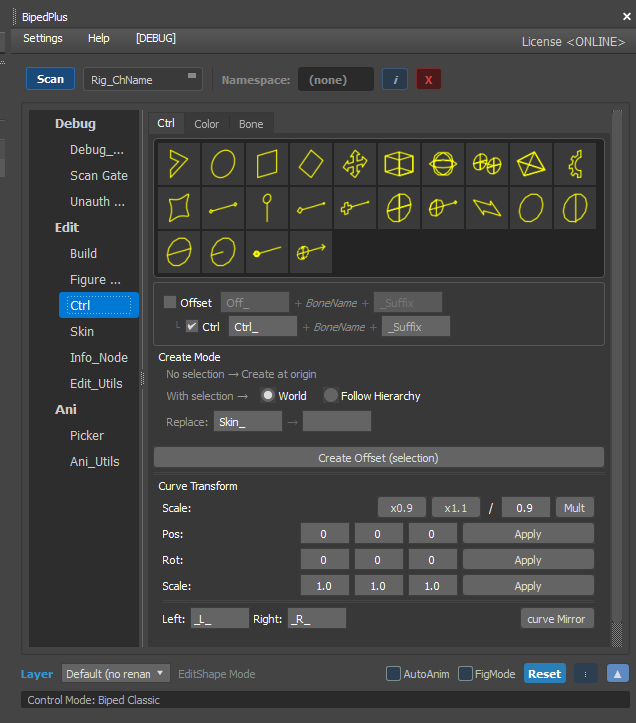
Task: Click the Ctrl_ prefix input field
Action: (x=263, y=326)
